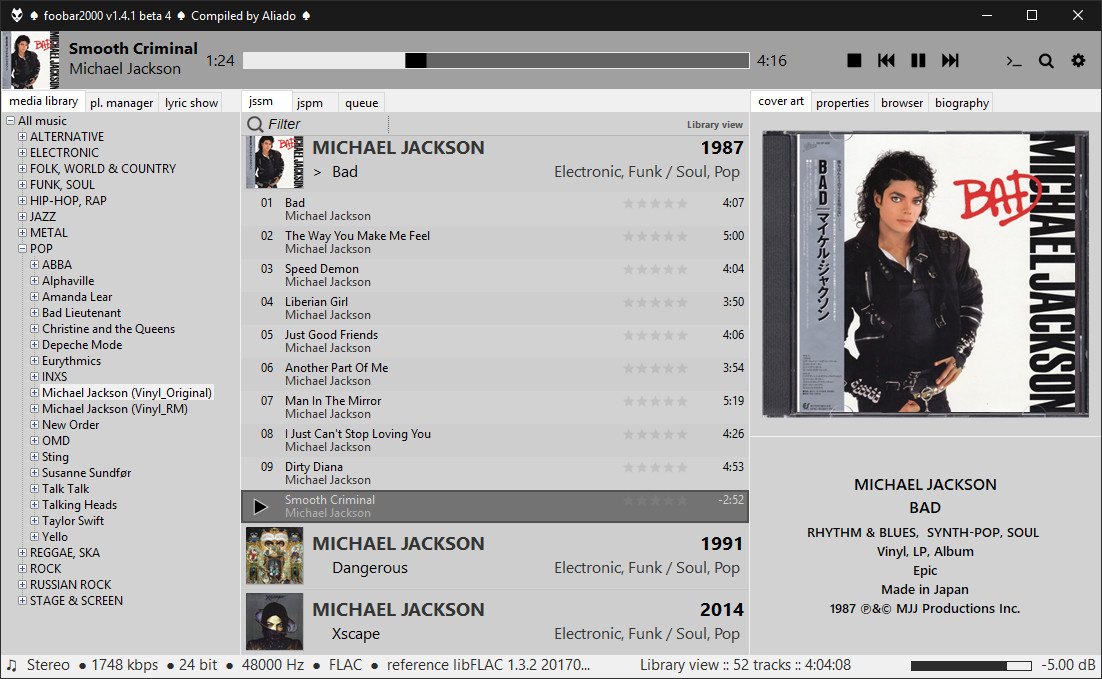Expand the JAZZ genre node
1102x679 pixels.
[22, 217]
